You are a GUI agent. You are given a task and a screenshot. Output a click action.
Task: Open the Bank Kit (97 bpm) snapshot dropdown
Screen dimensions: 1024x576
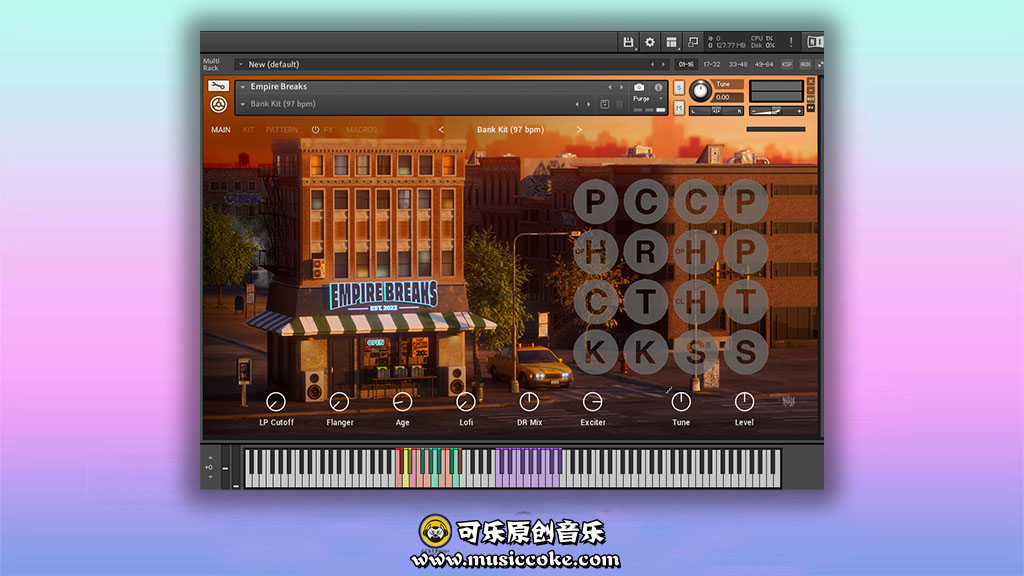[x=243, y=104]
